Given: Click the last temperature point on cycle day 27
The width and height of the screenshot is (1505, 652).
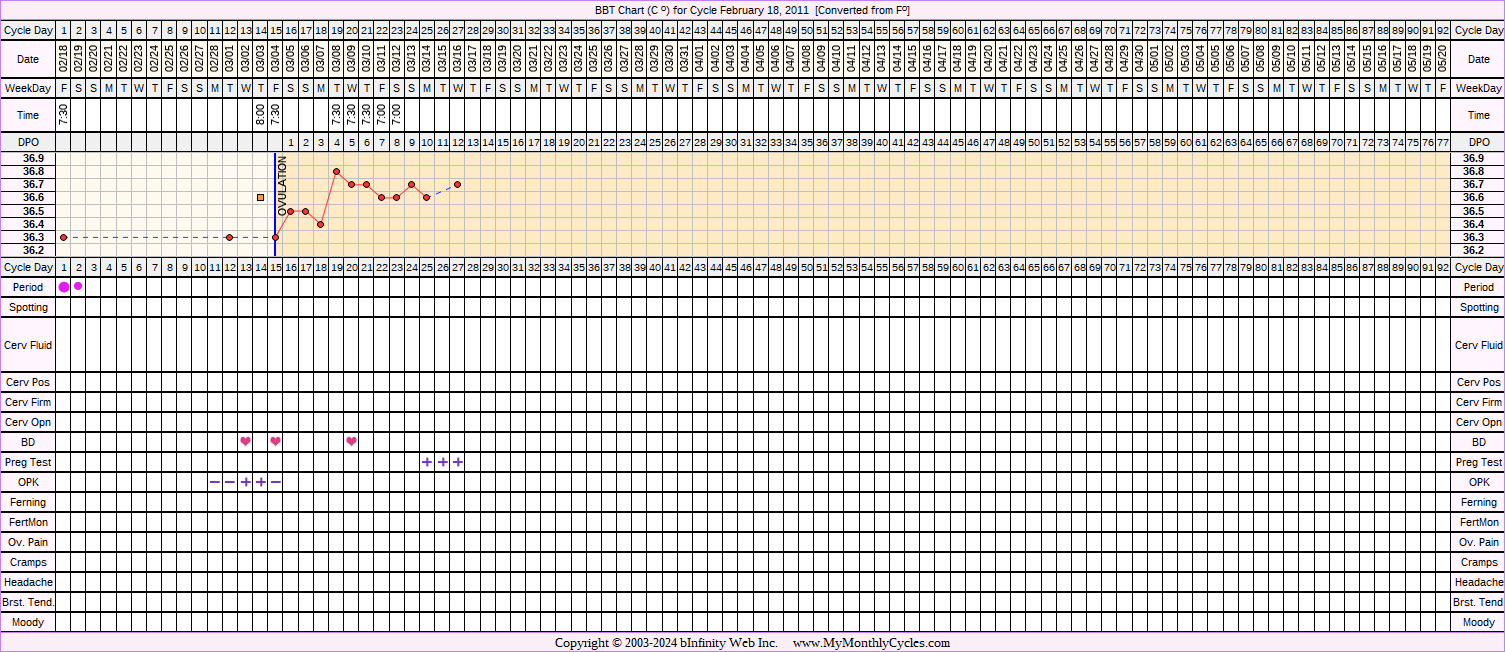Looking at the screenshot, I should (457, 184).
